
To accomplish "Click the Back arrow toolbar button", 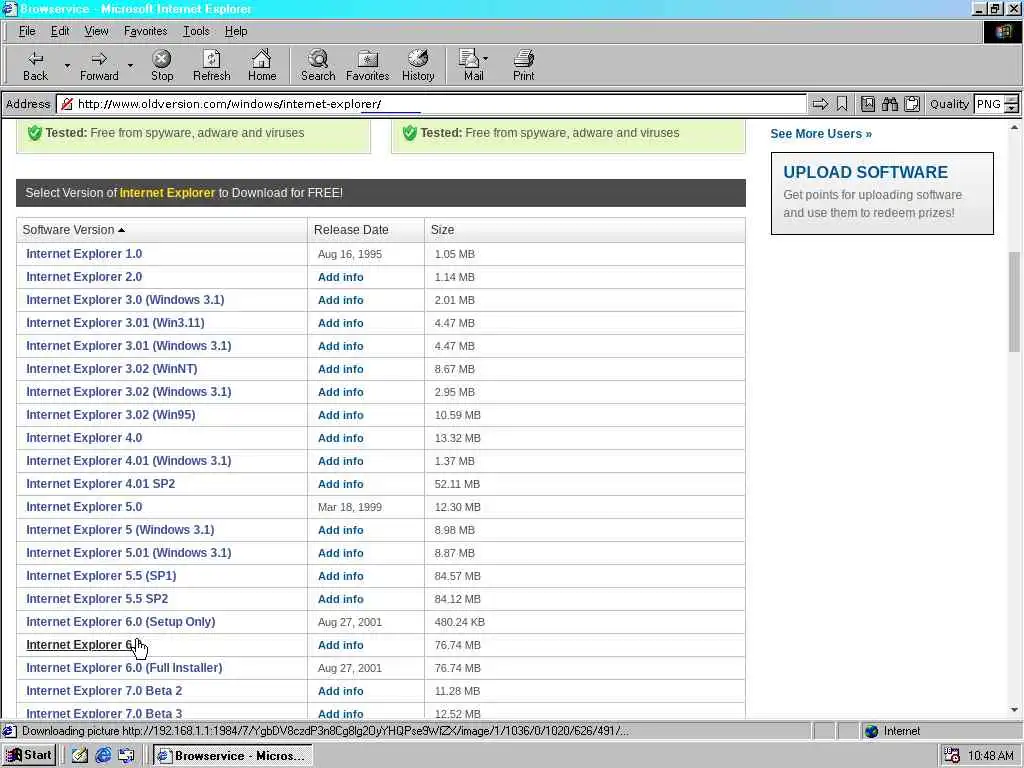I will tap(35, 65).
